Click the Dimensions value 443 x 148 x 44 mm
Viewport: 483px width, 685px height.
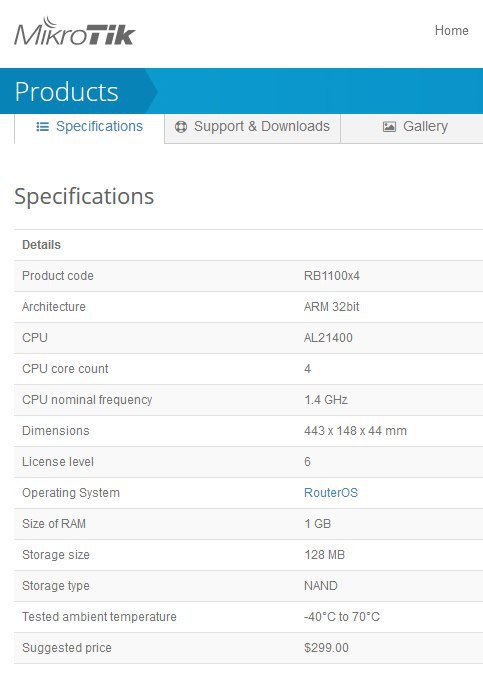click(355, 431)
